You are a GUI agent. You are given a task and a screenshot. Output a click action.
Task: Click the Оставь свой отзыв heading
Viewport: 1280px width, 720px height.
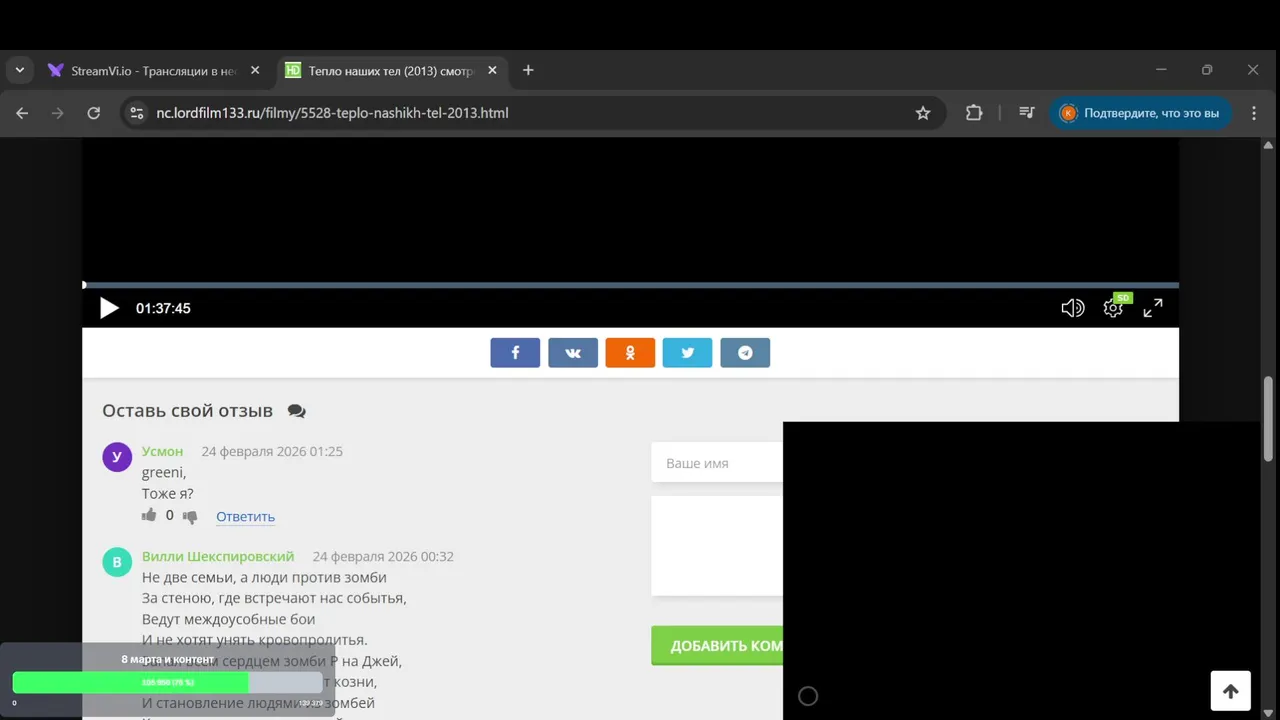187,411
